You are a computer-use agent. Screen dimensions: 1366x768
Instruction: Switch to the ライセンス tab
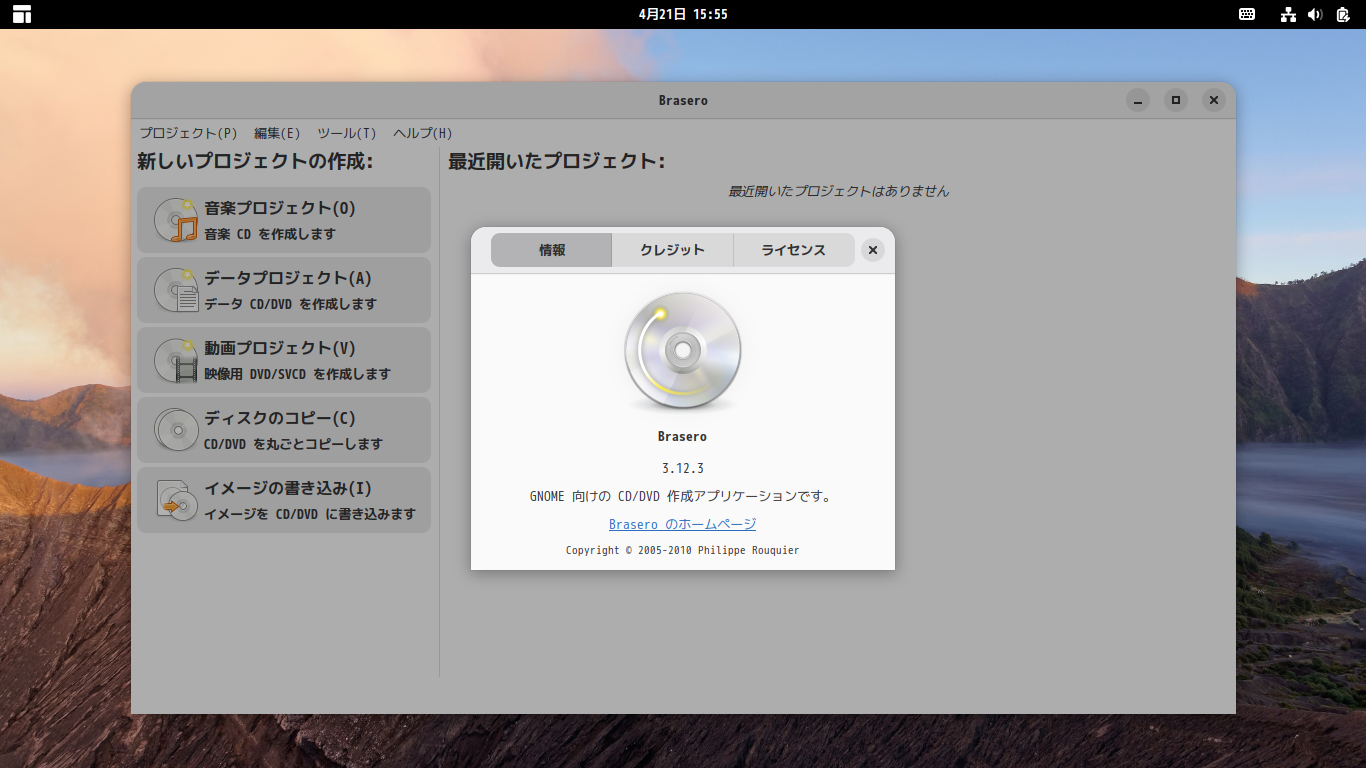tap(794, 250)
